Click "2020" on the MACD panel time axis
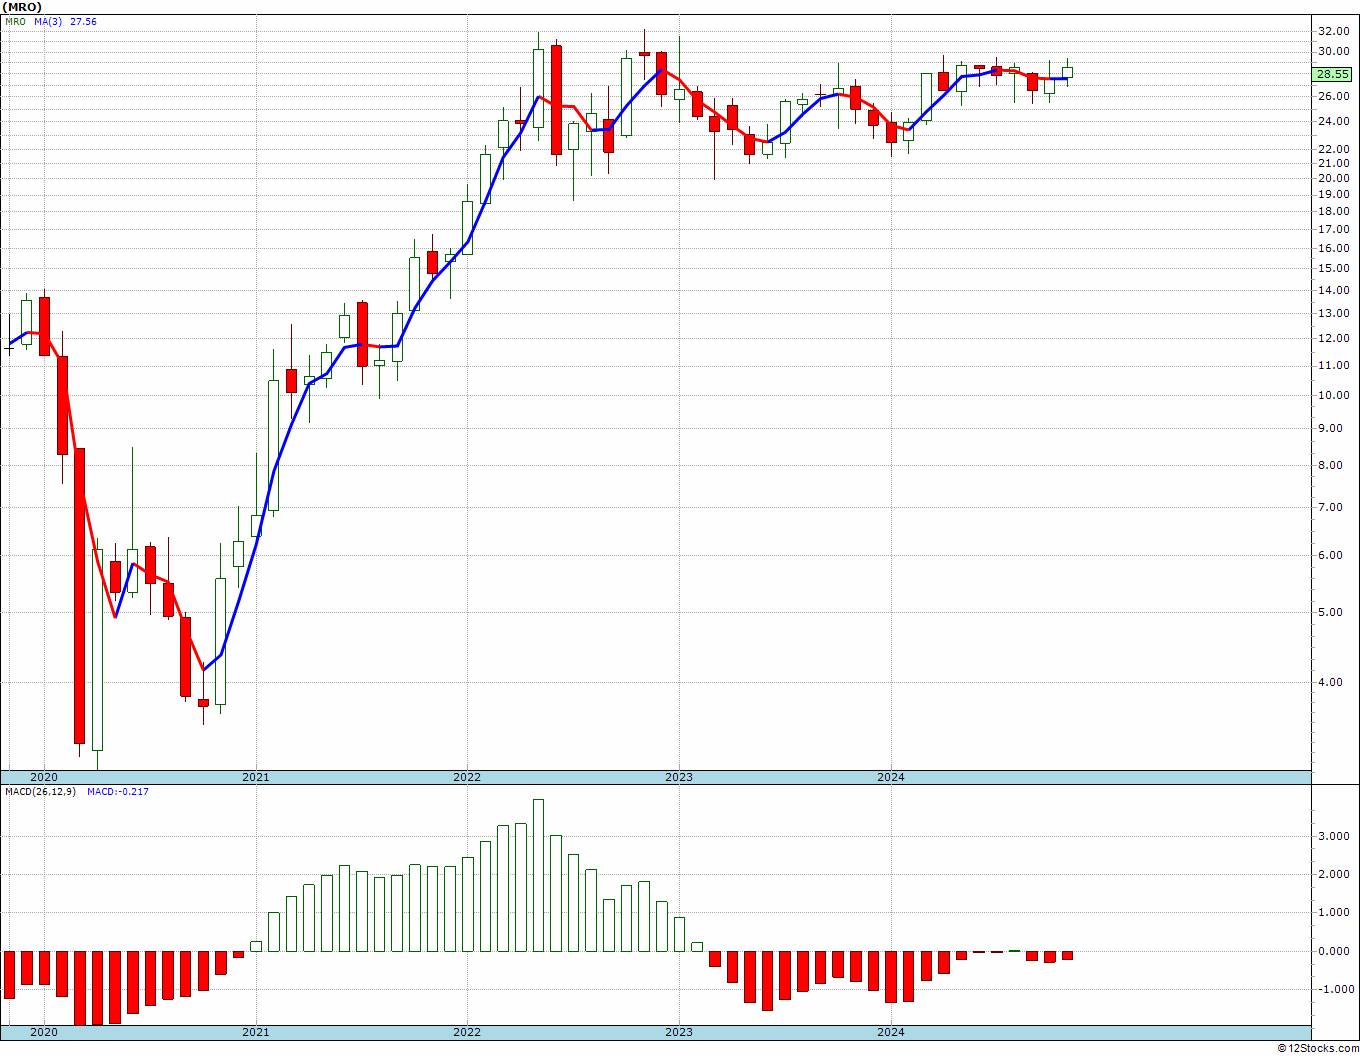The height and width of the screenshot is (1056, 1360). pos(44,1032)
